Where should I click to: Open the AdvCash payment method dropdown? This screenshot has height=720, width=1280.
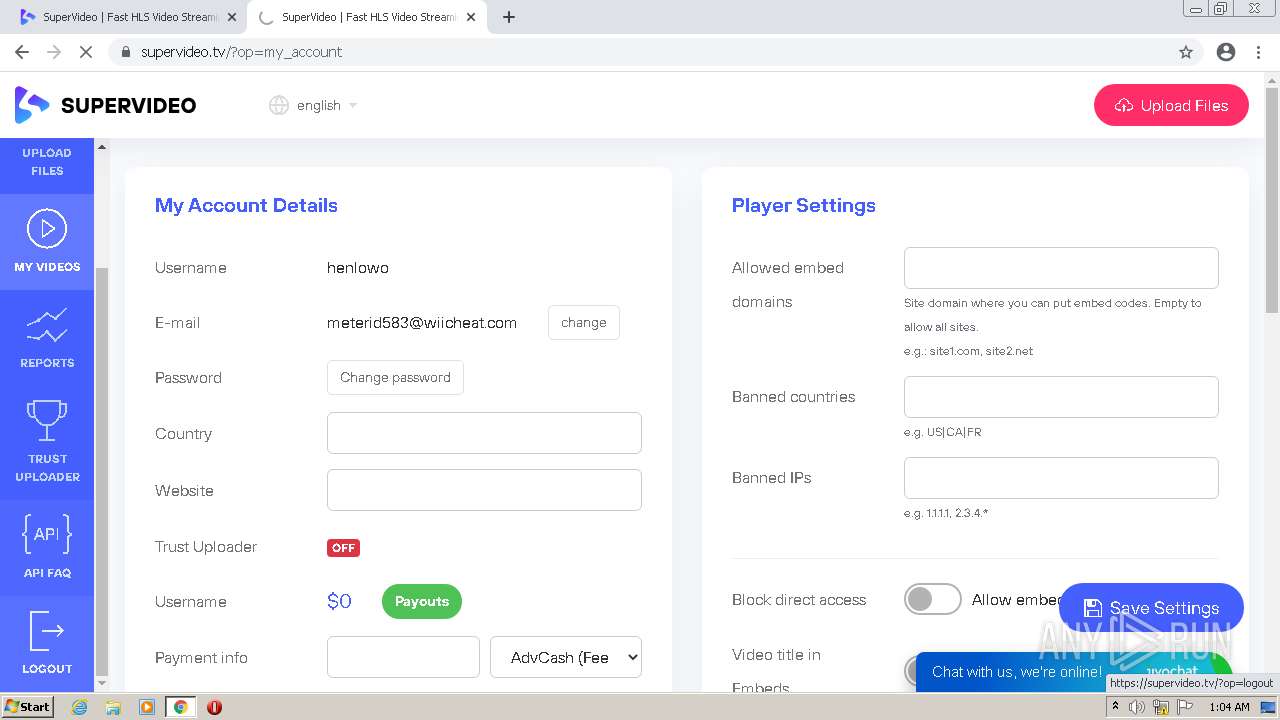[566, 657]
